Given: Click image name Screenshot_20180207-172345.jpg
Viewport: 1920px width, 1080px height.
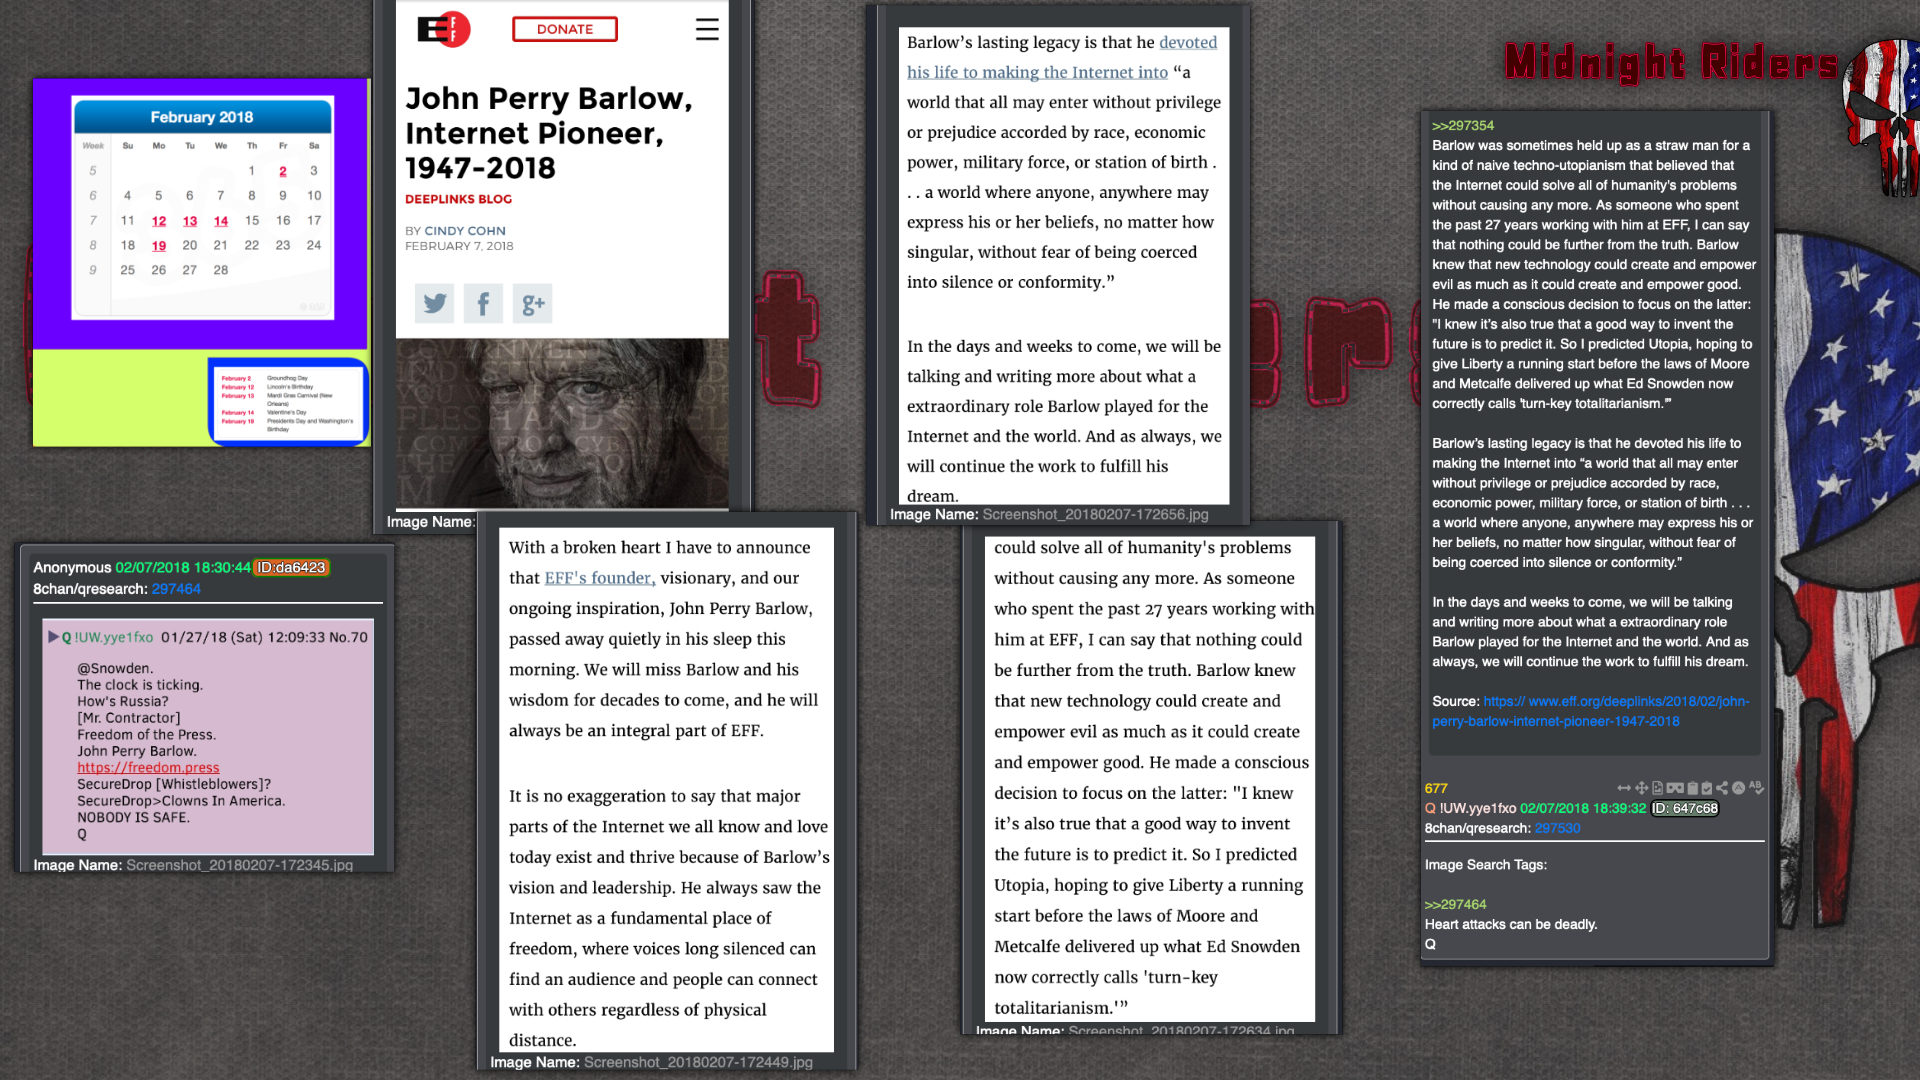Looking at the screenshot, I should tap(240, 865).
